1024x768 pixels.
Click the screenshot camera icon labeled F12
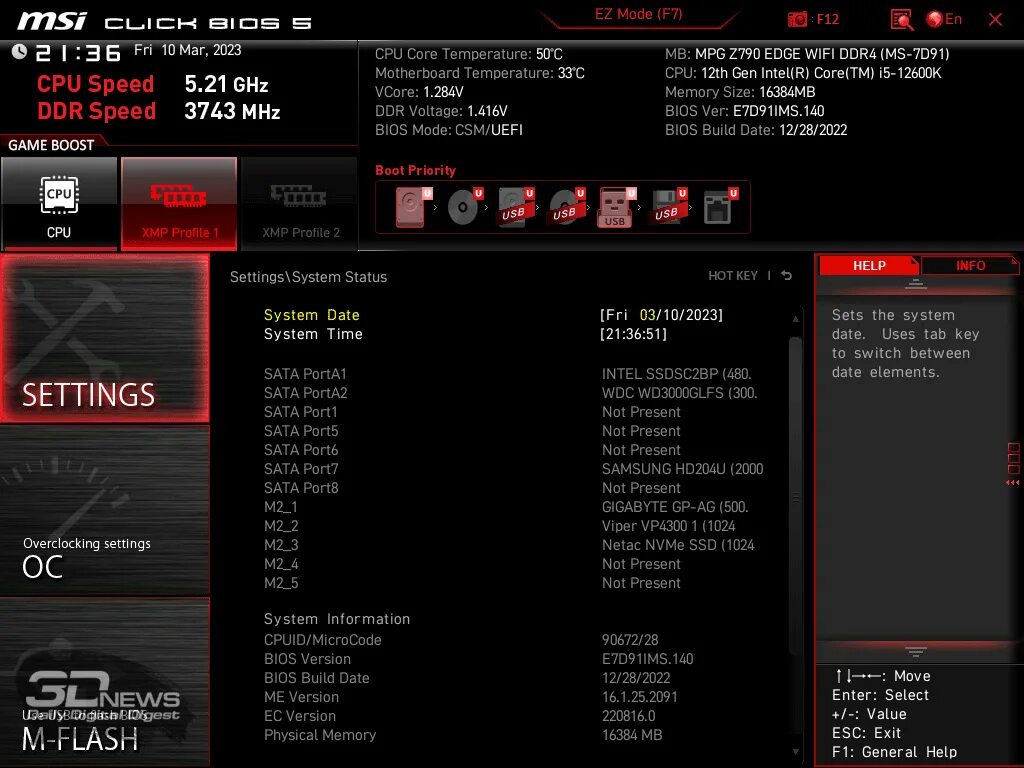click(799, 18)
